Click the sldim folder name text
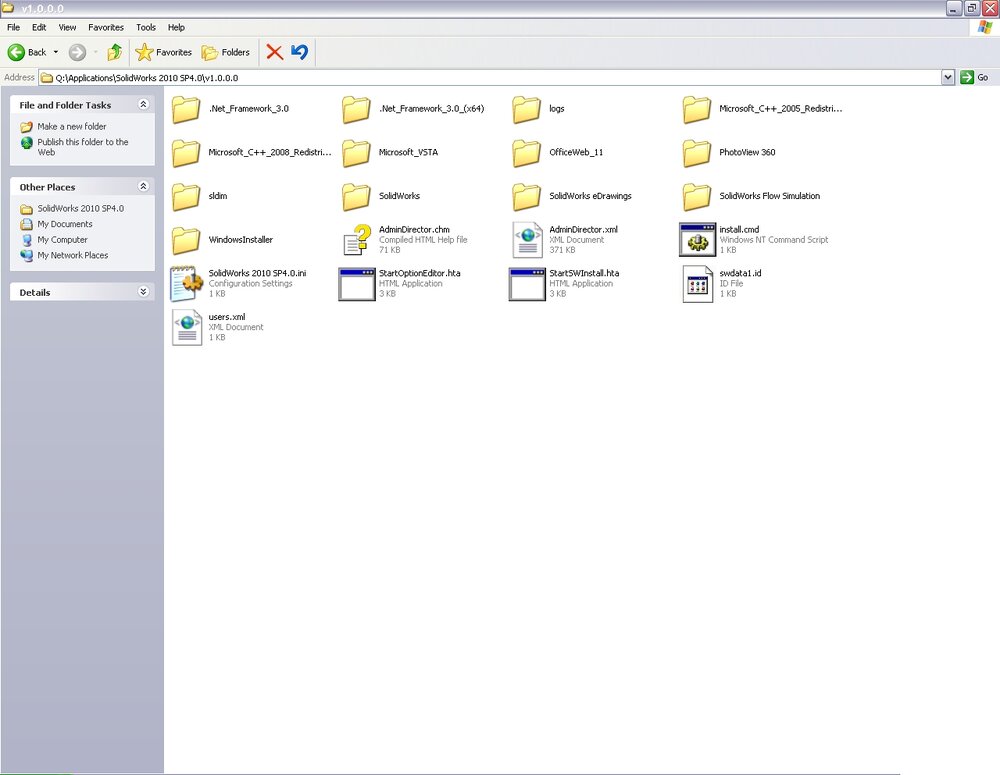The width and height of the screenshot is (1000, 775). click(217, 196)
